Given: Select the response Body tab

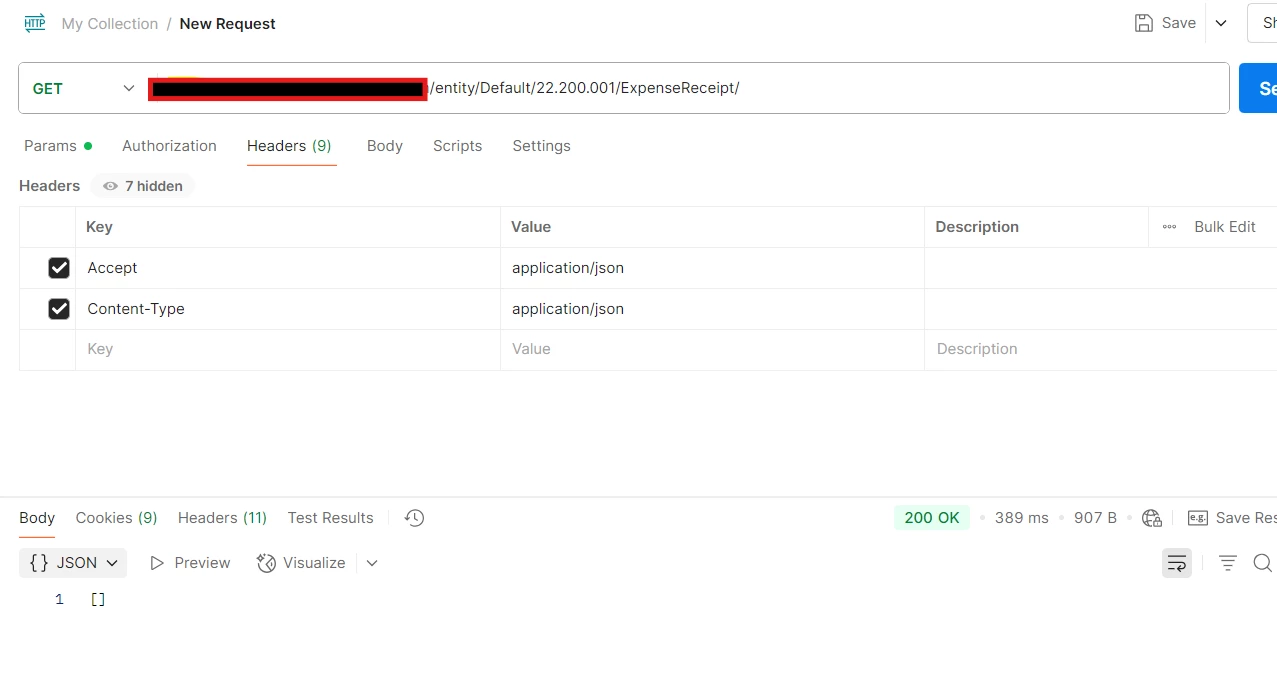Looking at the screenshot, I should point(37,518).
